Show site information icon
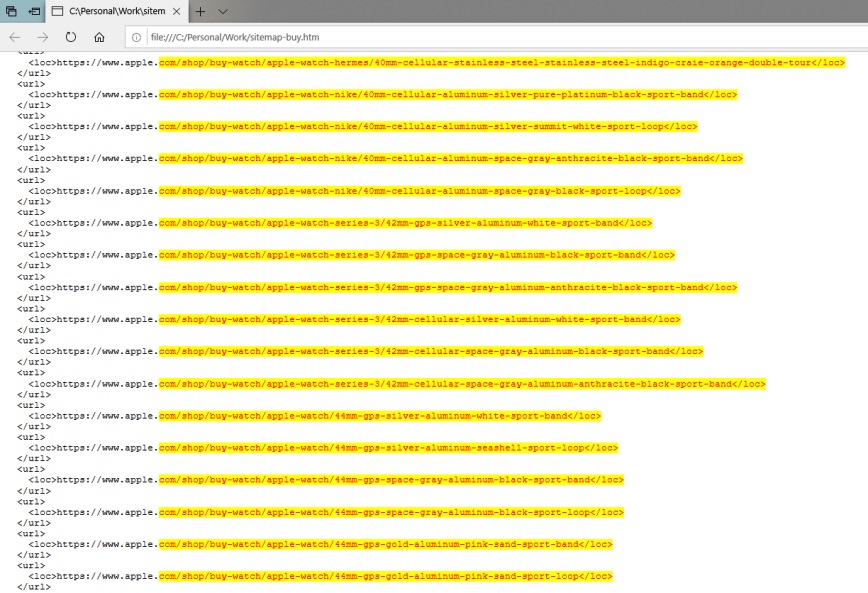868x593 pixels. click(x=136, y=37)
